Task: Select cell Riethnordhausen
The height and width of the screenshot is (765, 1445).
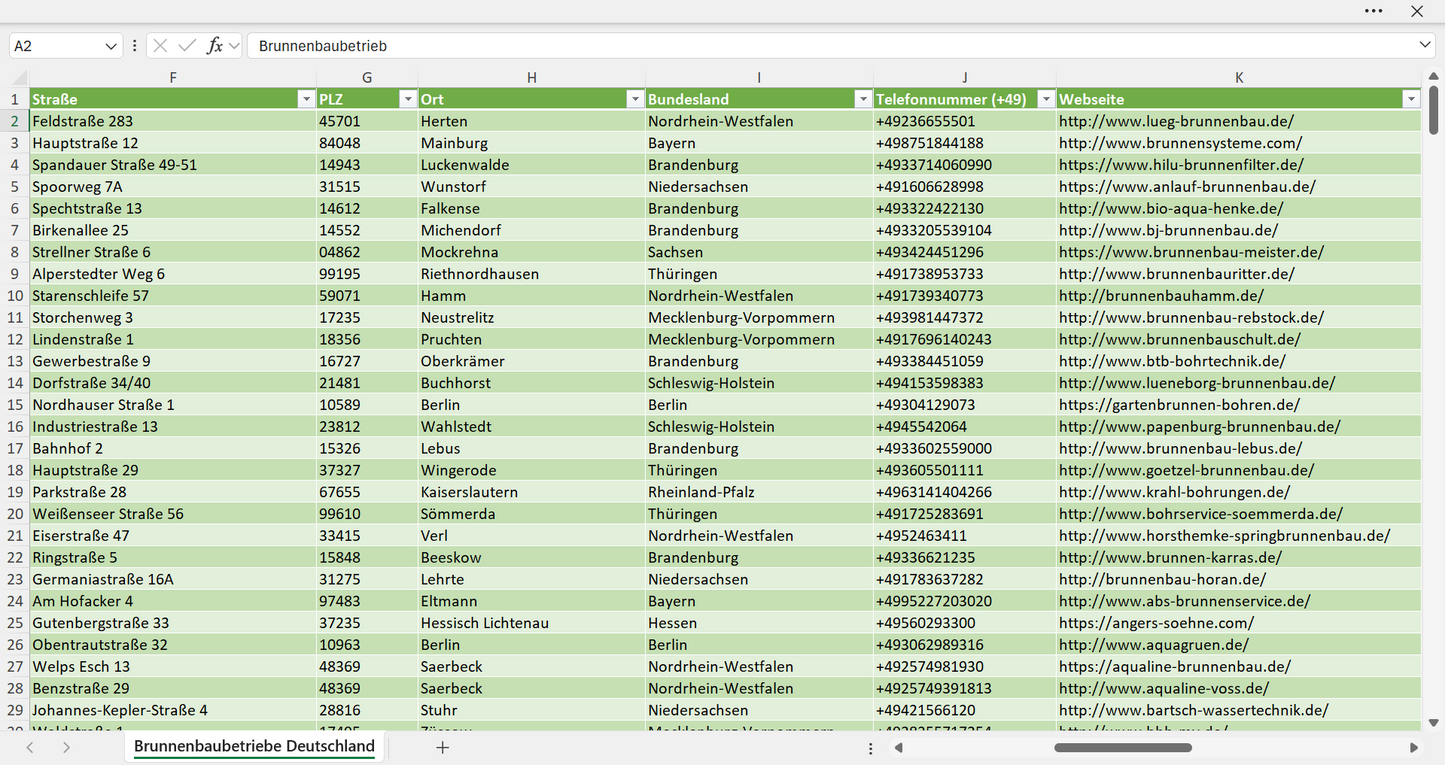Action: (x=531, y=274)
